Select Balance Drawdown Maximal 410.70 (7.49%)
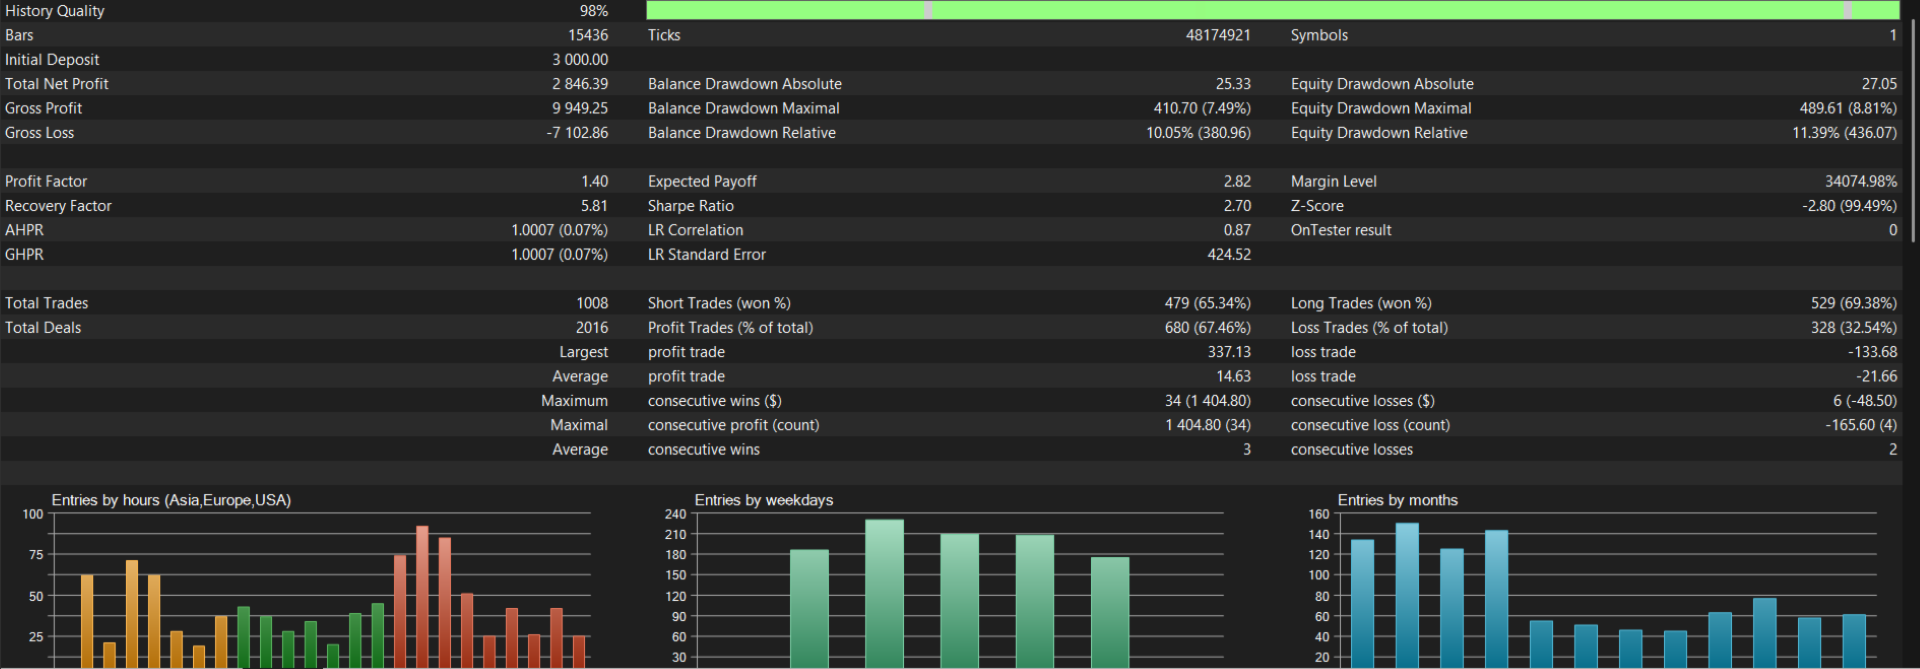This screenshot has height=669, width=1920. 1202,108
